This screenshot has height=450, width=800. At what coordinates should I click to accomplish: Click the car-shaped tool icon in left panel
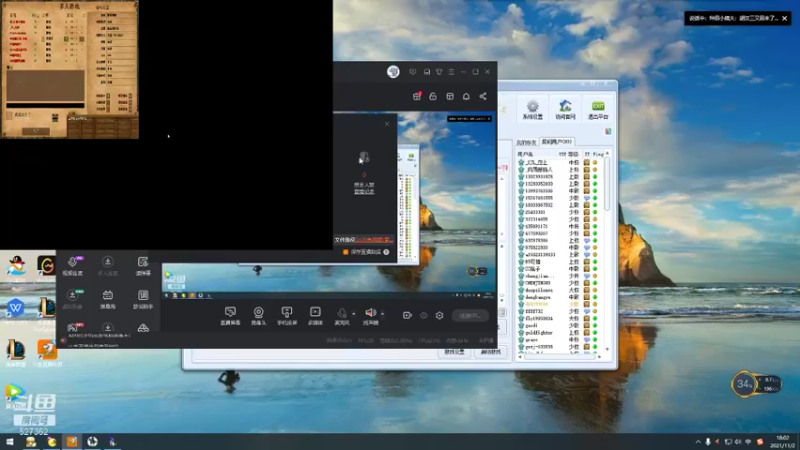click(143, 328)
